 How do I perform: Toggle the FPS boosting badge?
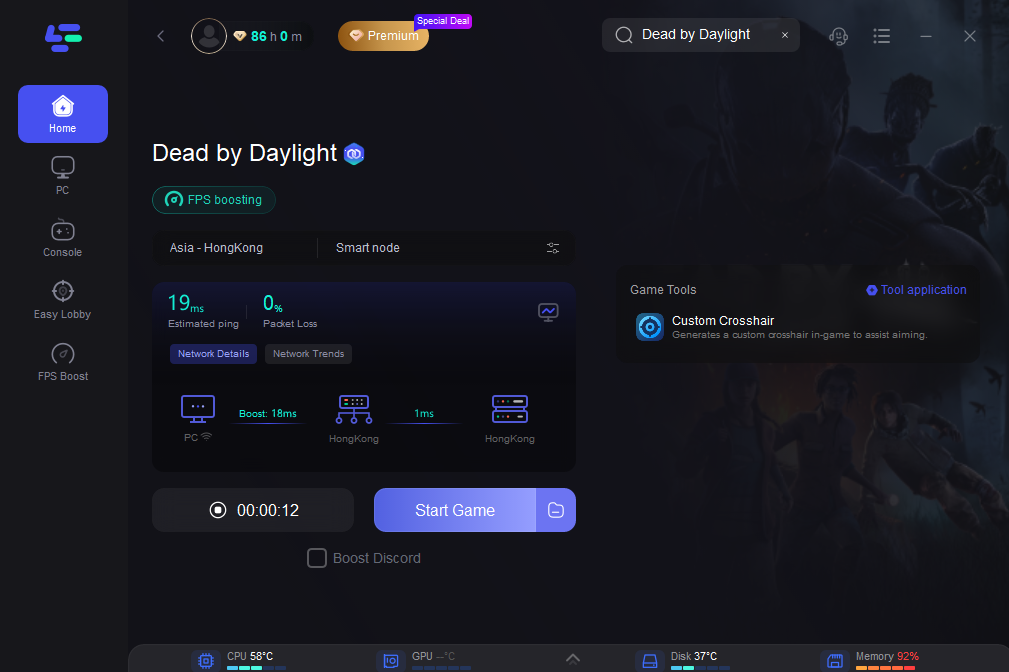(214, 200)
